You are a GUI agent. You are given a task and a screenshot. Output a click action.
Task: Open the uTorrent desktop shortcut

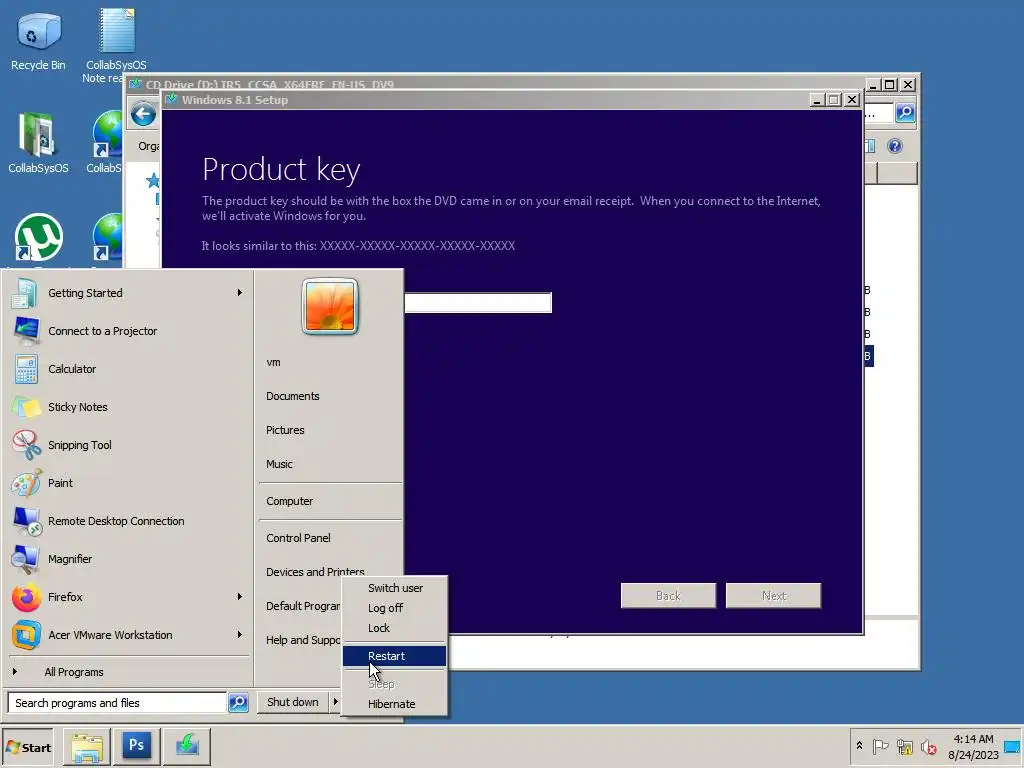pyautogui.click(x=39, y=238)
